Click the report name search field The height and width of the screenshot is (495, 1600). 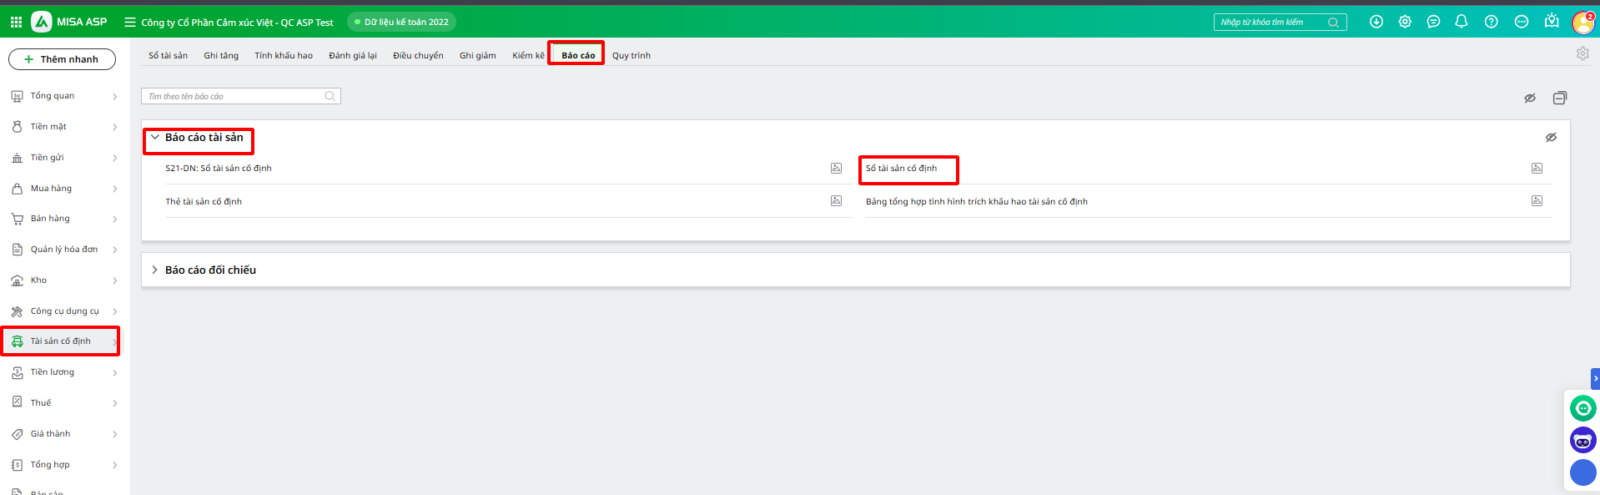[235, 96]
